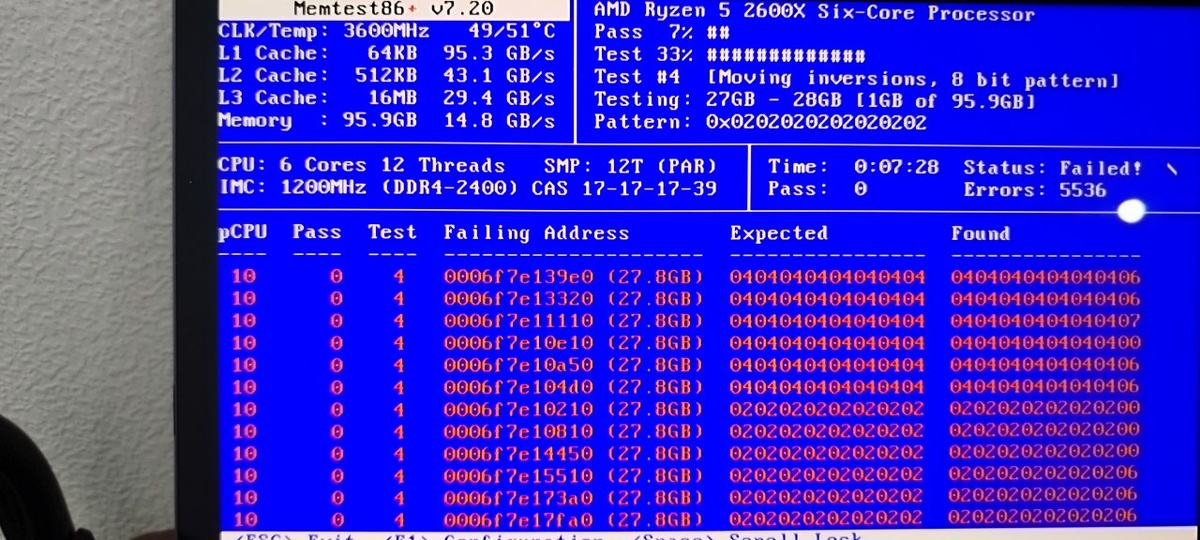This screenshot has width=1200, height=540.
Task: Select failing address 0006f7e11110
Action: (x=519, y=321)
